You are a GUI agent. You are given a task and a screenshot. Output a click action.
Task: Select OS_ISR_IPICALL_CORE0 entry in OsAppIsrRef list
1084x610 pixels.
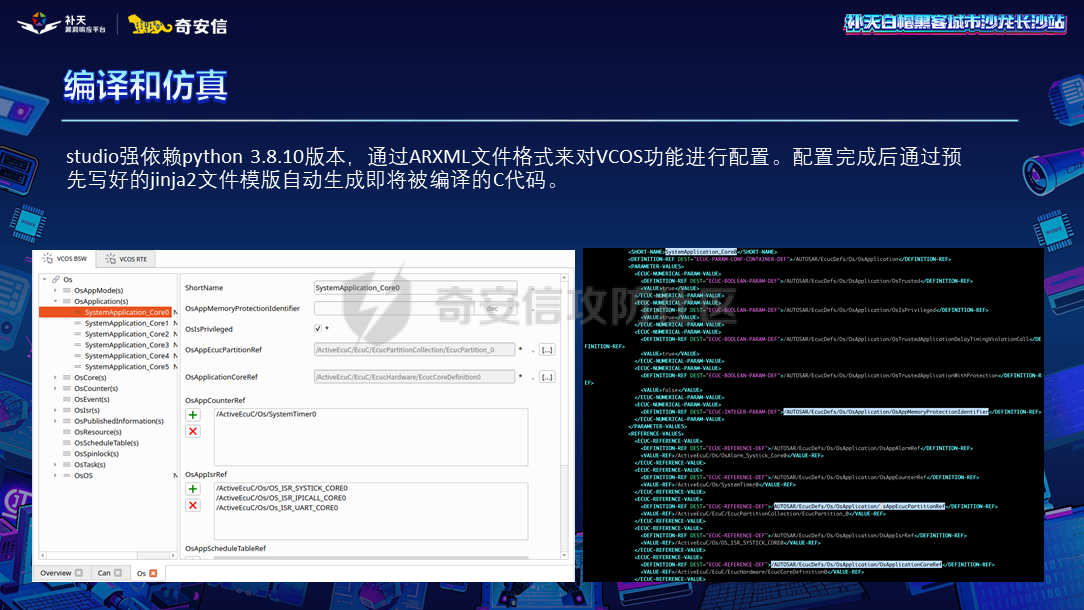point(281,498)
